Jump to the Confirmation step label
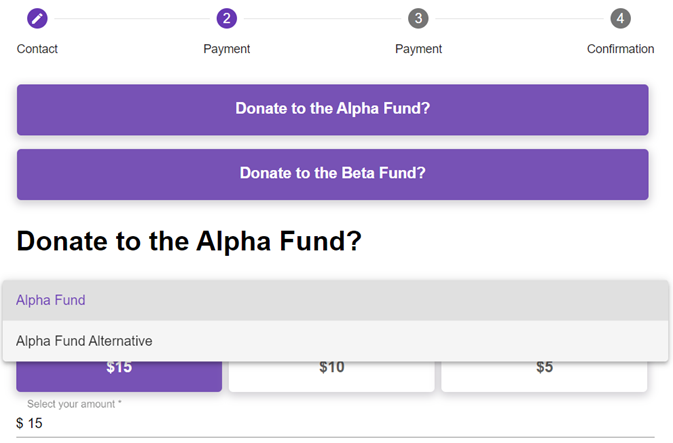The height and width of the screenshot is (443, 673). tap(620, 49)
